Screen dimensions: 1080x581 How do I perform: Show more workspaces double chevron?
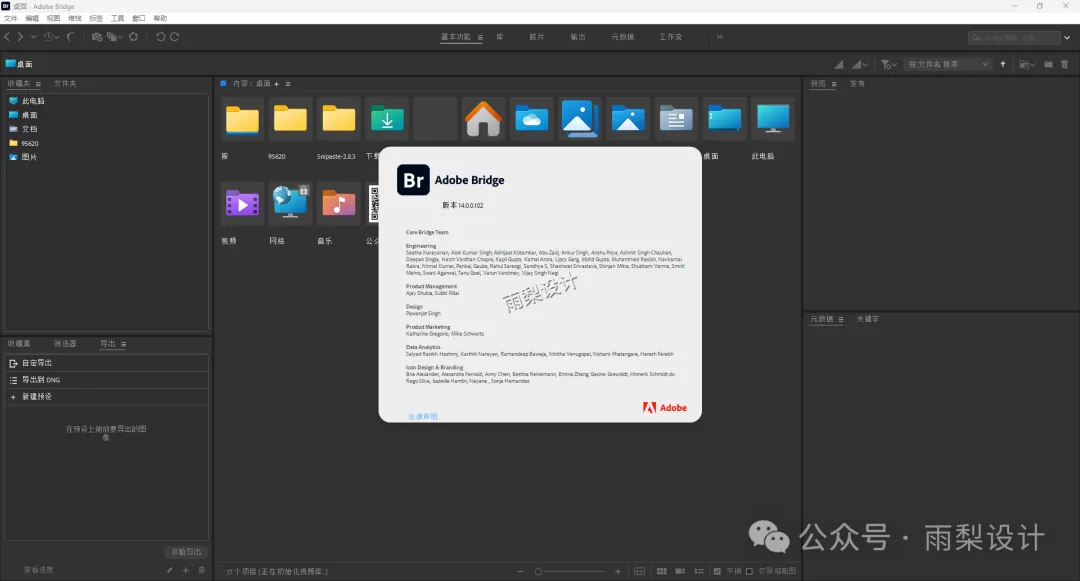point(720,36)
